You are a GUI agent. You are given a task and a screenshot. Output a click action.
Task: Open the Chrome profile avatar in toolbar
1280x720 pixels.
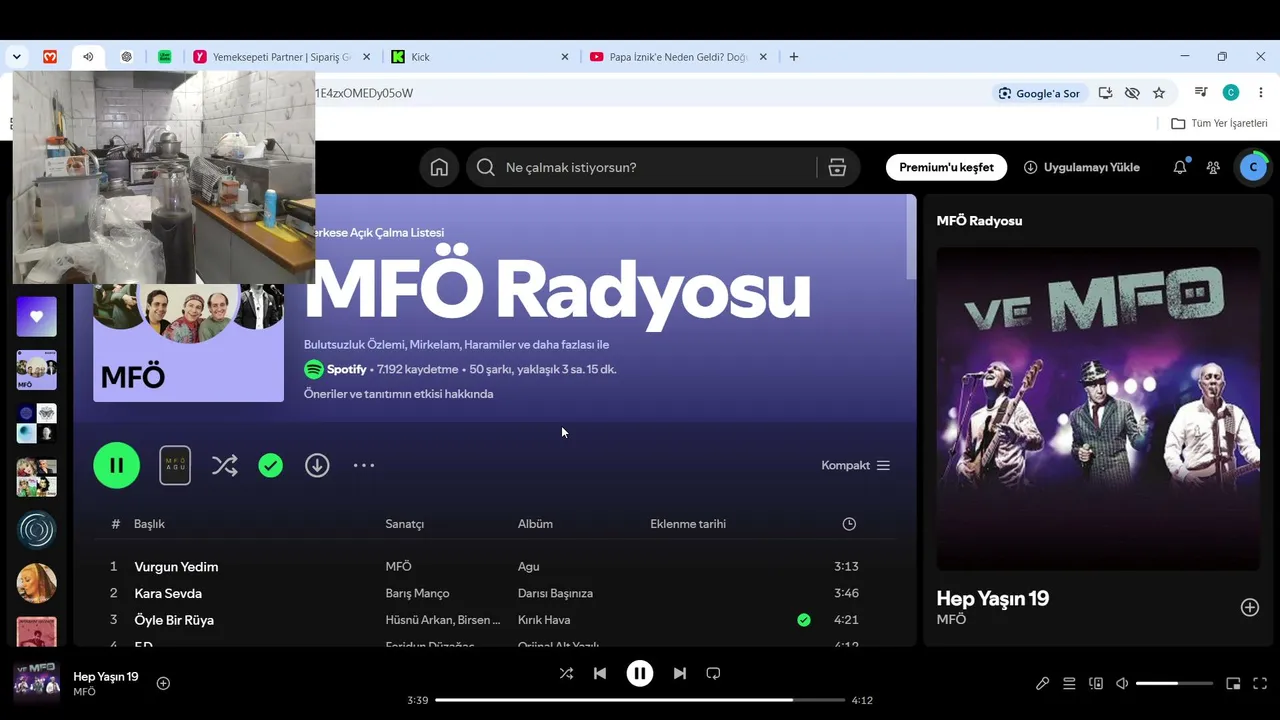1231,93
